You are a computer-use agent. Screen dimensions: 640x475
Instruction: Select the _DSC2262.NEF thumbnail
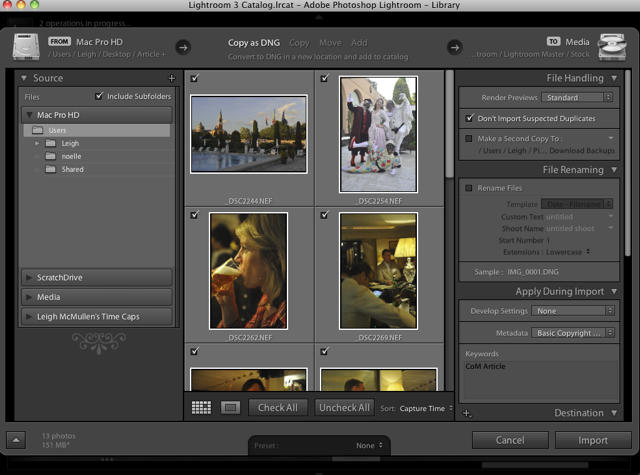[248, 270]
